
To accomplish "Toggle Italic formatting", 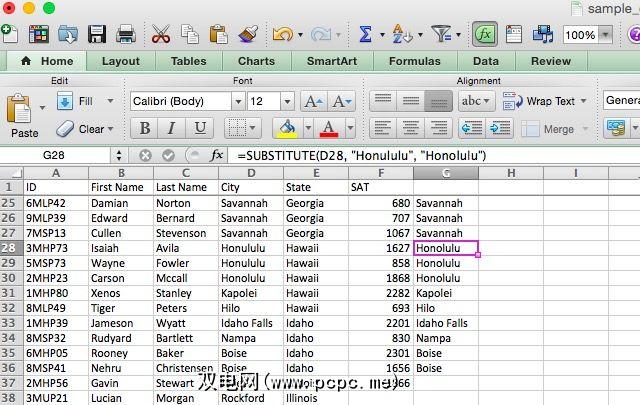I will click(173, 128).
